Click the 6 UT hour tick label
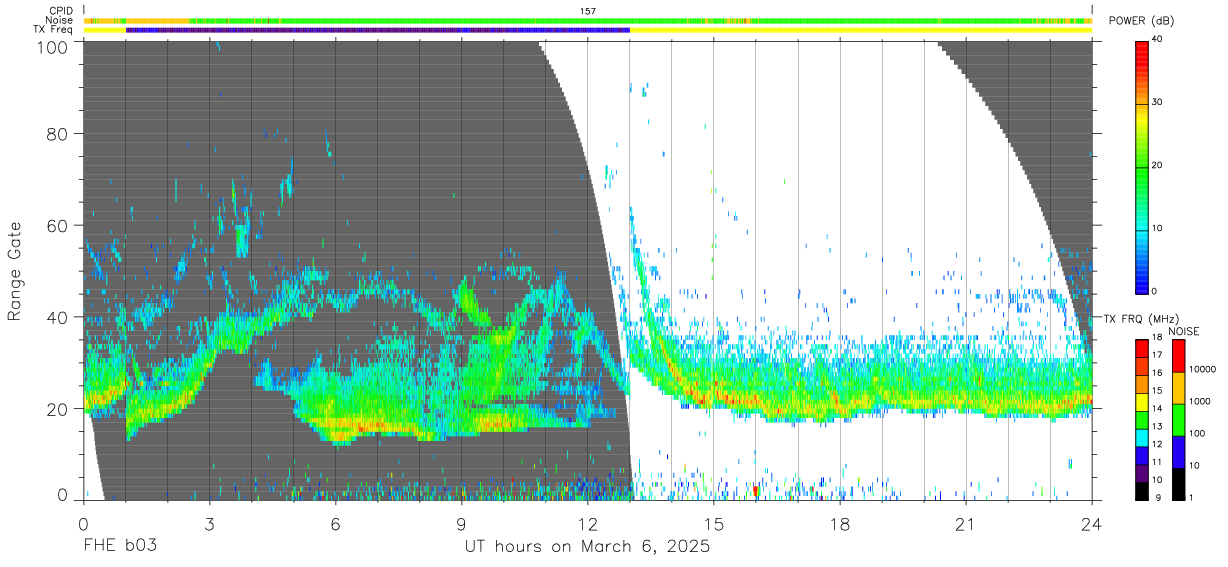Screen dimensions: 1228x567 336,524
